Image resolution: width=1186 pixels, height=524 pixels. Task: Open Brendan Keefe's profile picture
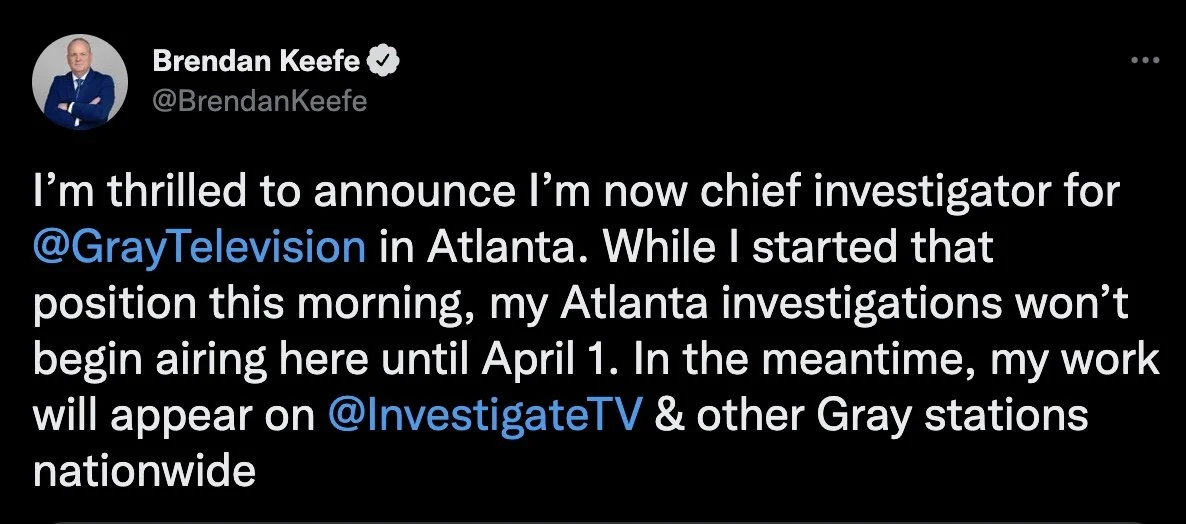[x=79, y=82]
